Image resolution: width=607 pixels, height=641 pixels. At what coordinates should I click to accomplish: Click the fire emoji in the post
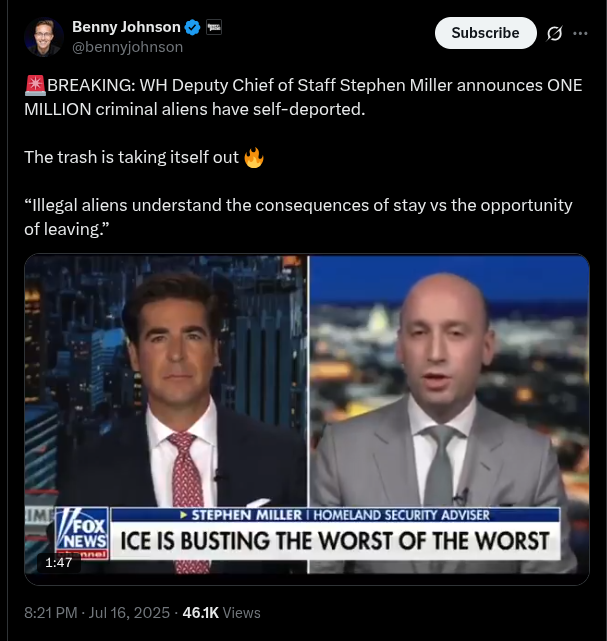click(x=254, y=157)
